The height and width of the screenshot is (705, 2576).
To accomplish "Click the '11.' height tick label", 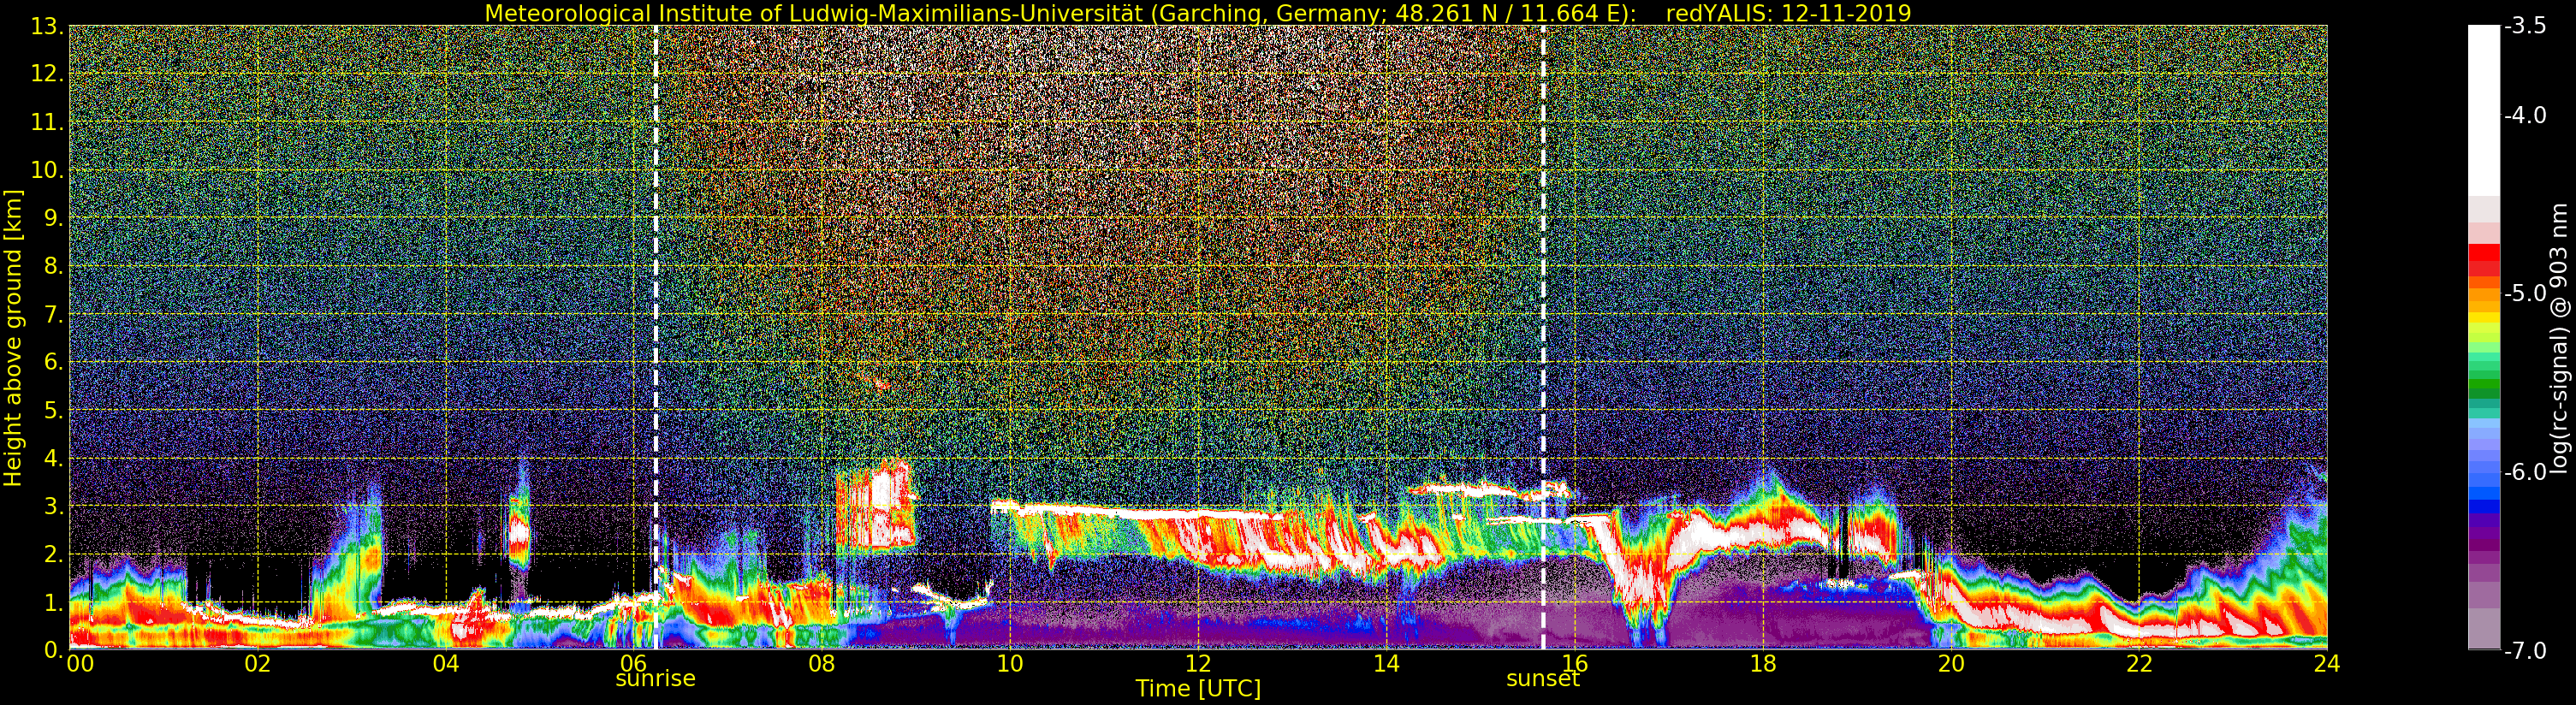I will pyautogui.click(x=47, y=122).
